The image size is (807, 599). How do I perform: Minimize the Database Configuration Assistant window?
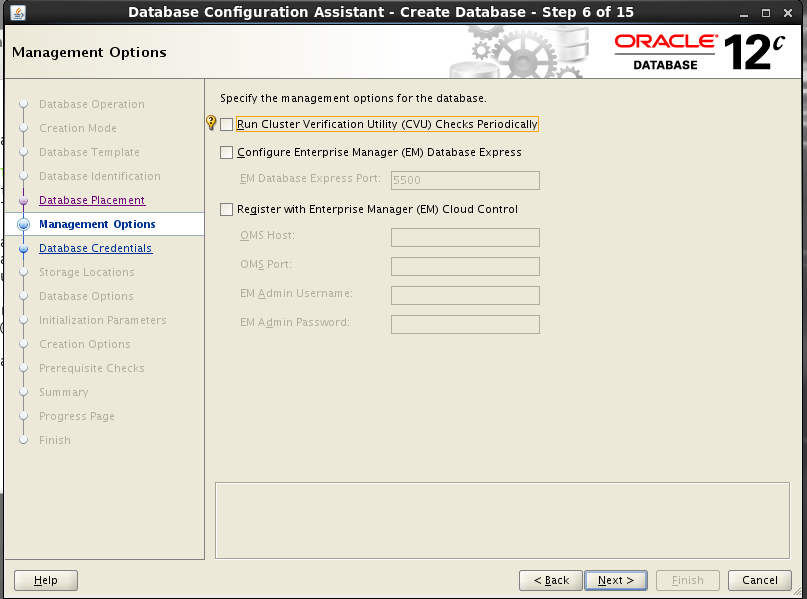[743, 13]
